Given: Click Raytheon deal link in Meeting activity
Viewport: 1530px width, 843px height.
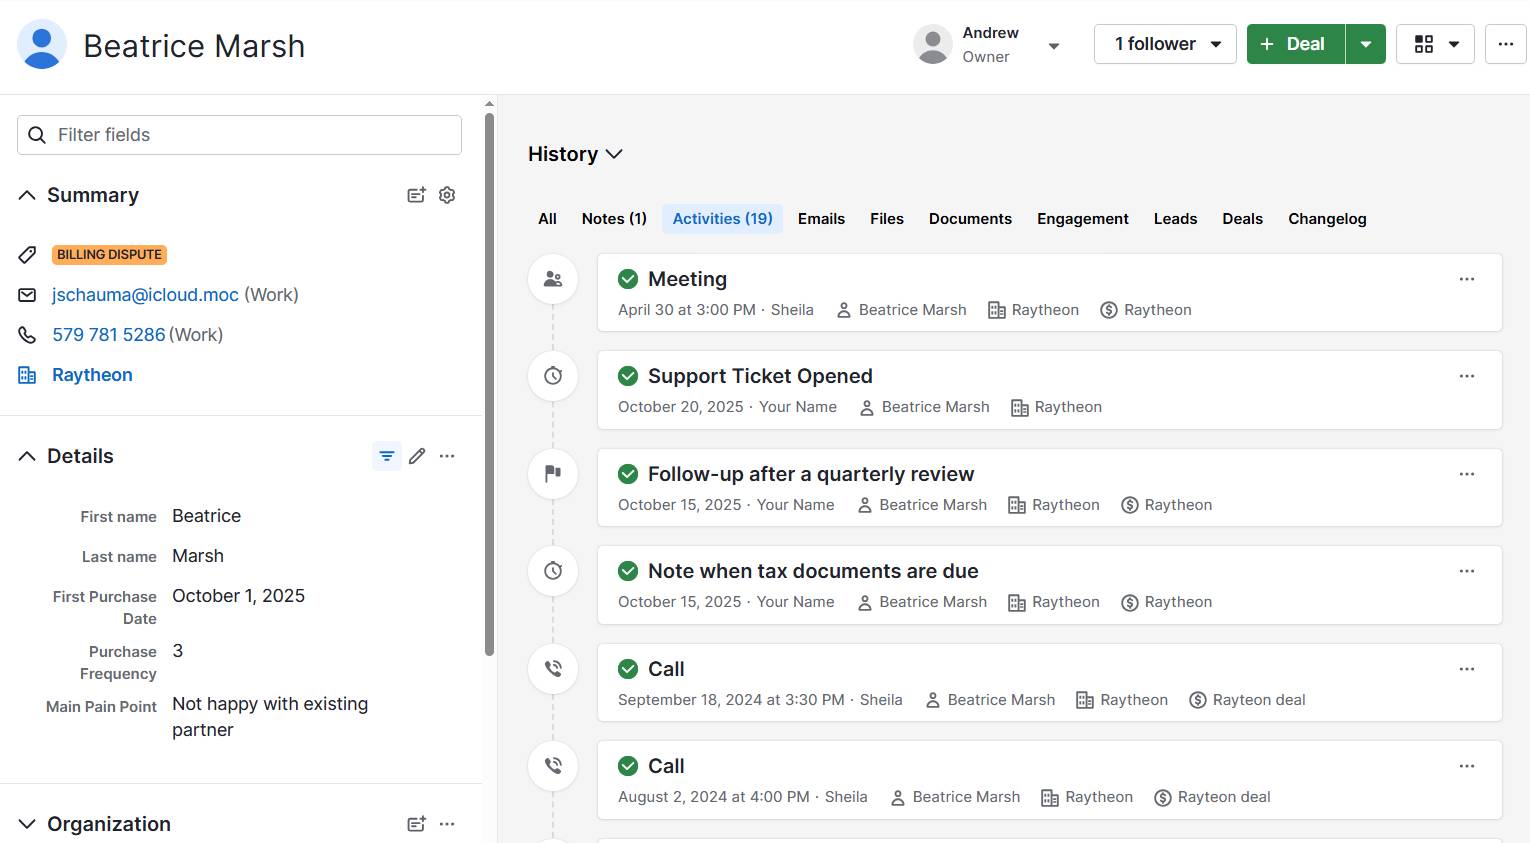Looking at the screenshot, I should (x=1158, y=310).
